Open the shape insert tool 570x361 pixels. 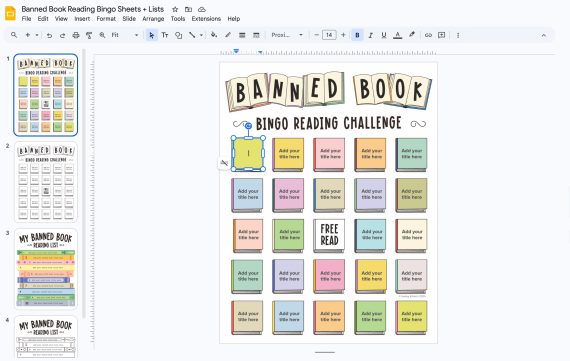[x=178, y=35]
